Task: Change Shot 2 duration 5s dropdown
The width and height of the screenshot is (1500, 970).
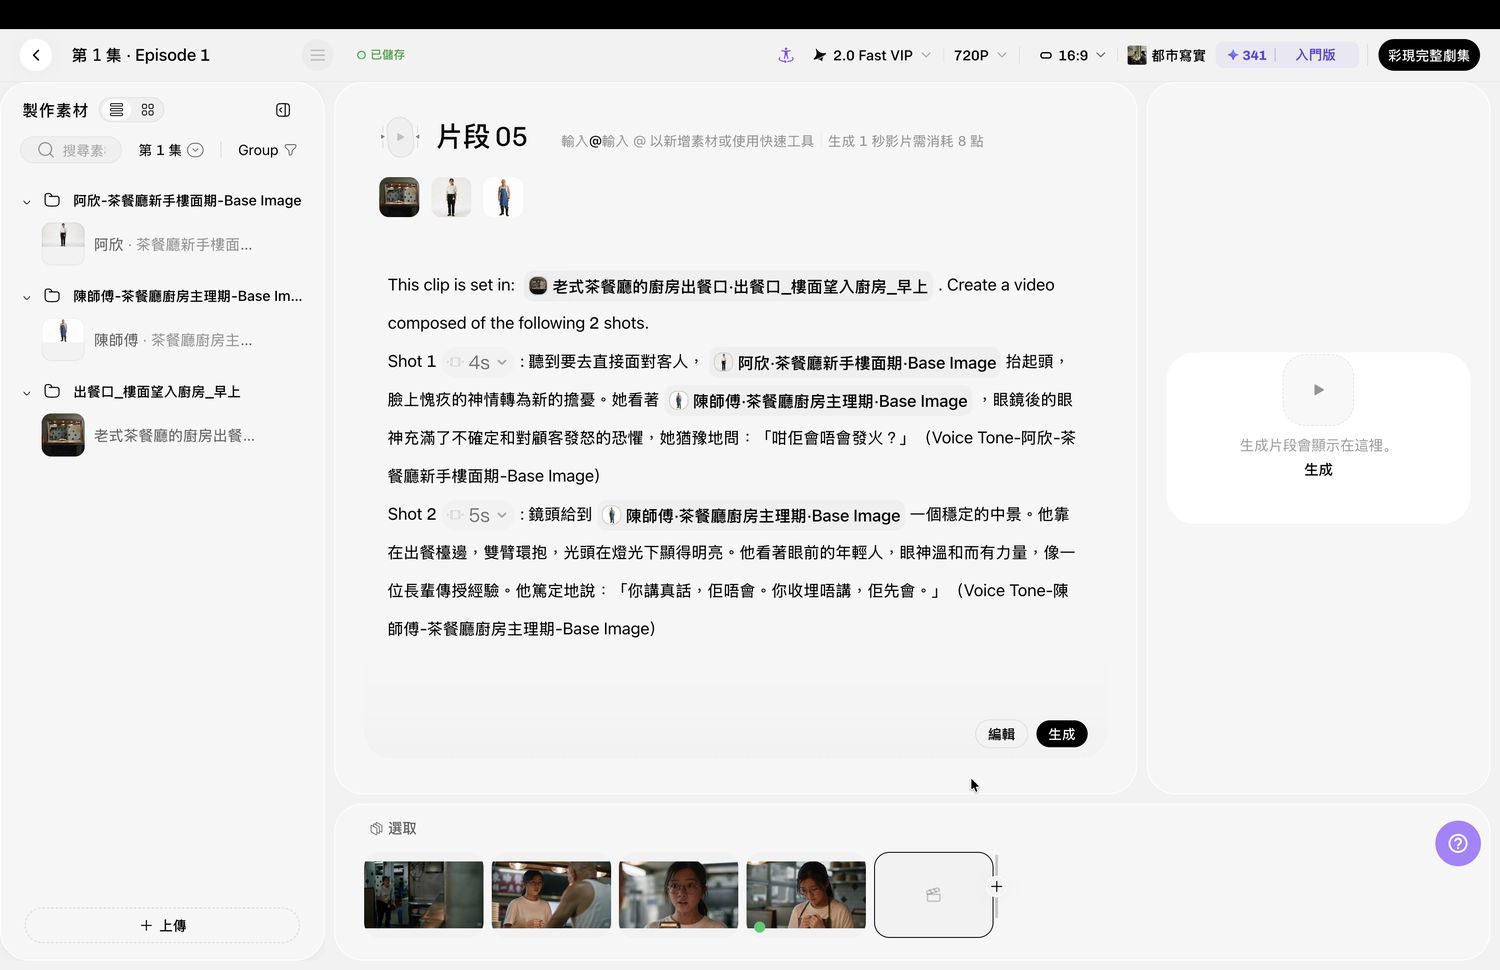Action: point(478,515)
